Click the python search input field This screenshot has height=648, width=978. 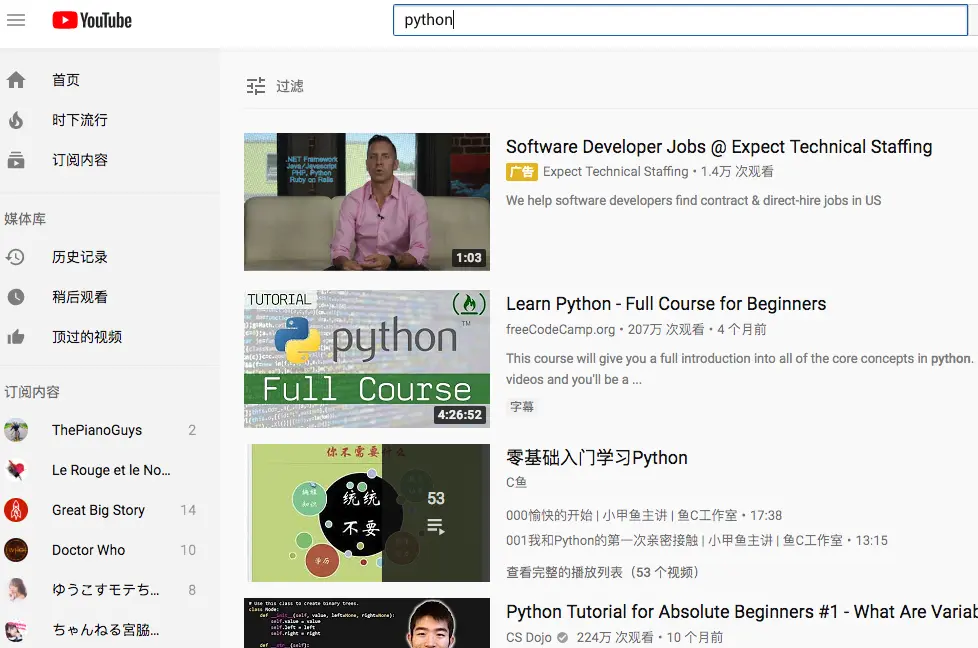680,20
